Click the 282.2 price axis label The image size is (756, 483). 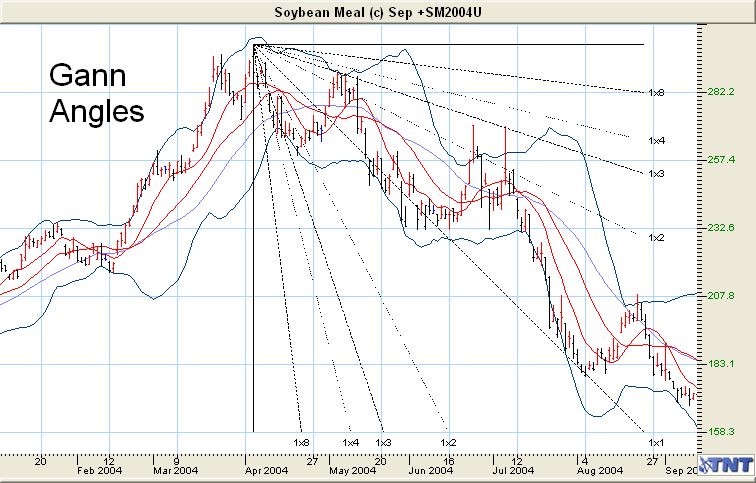click(721, 92)
